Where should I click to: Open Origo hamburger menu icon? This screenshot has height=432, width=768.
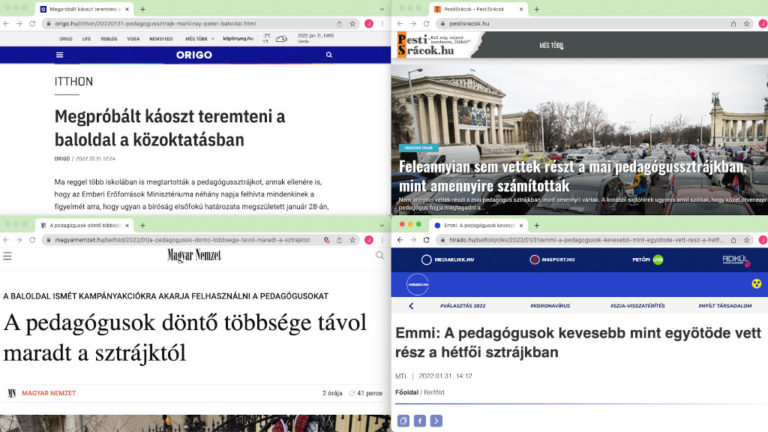coord(60,55)
